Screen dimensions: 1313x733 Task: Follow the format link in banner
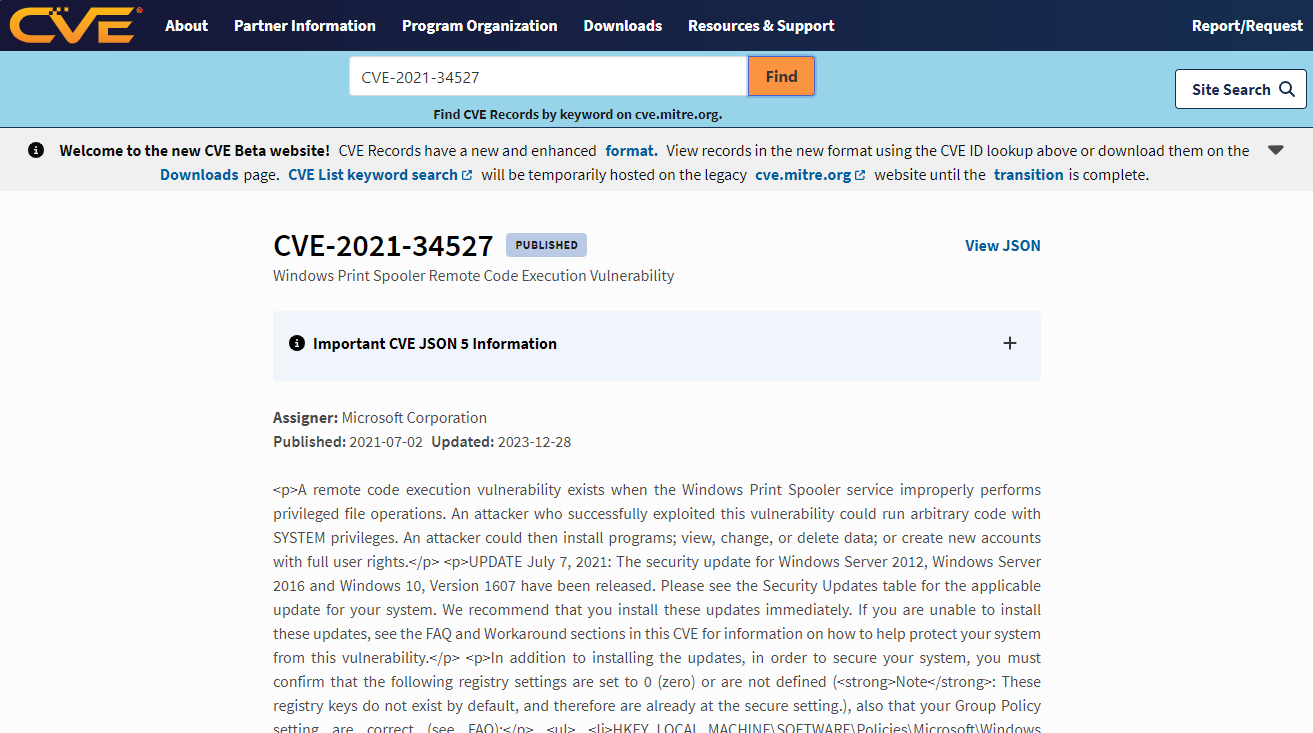(631, 151)
